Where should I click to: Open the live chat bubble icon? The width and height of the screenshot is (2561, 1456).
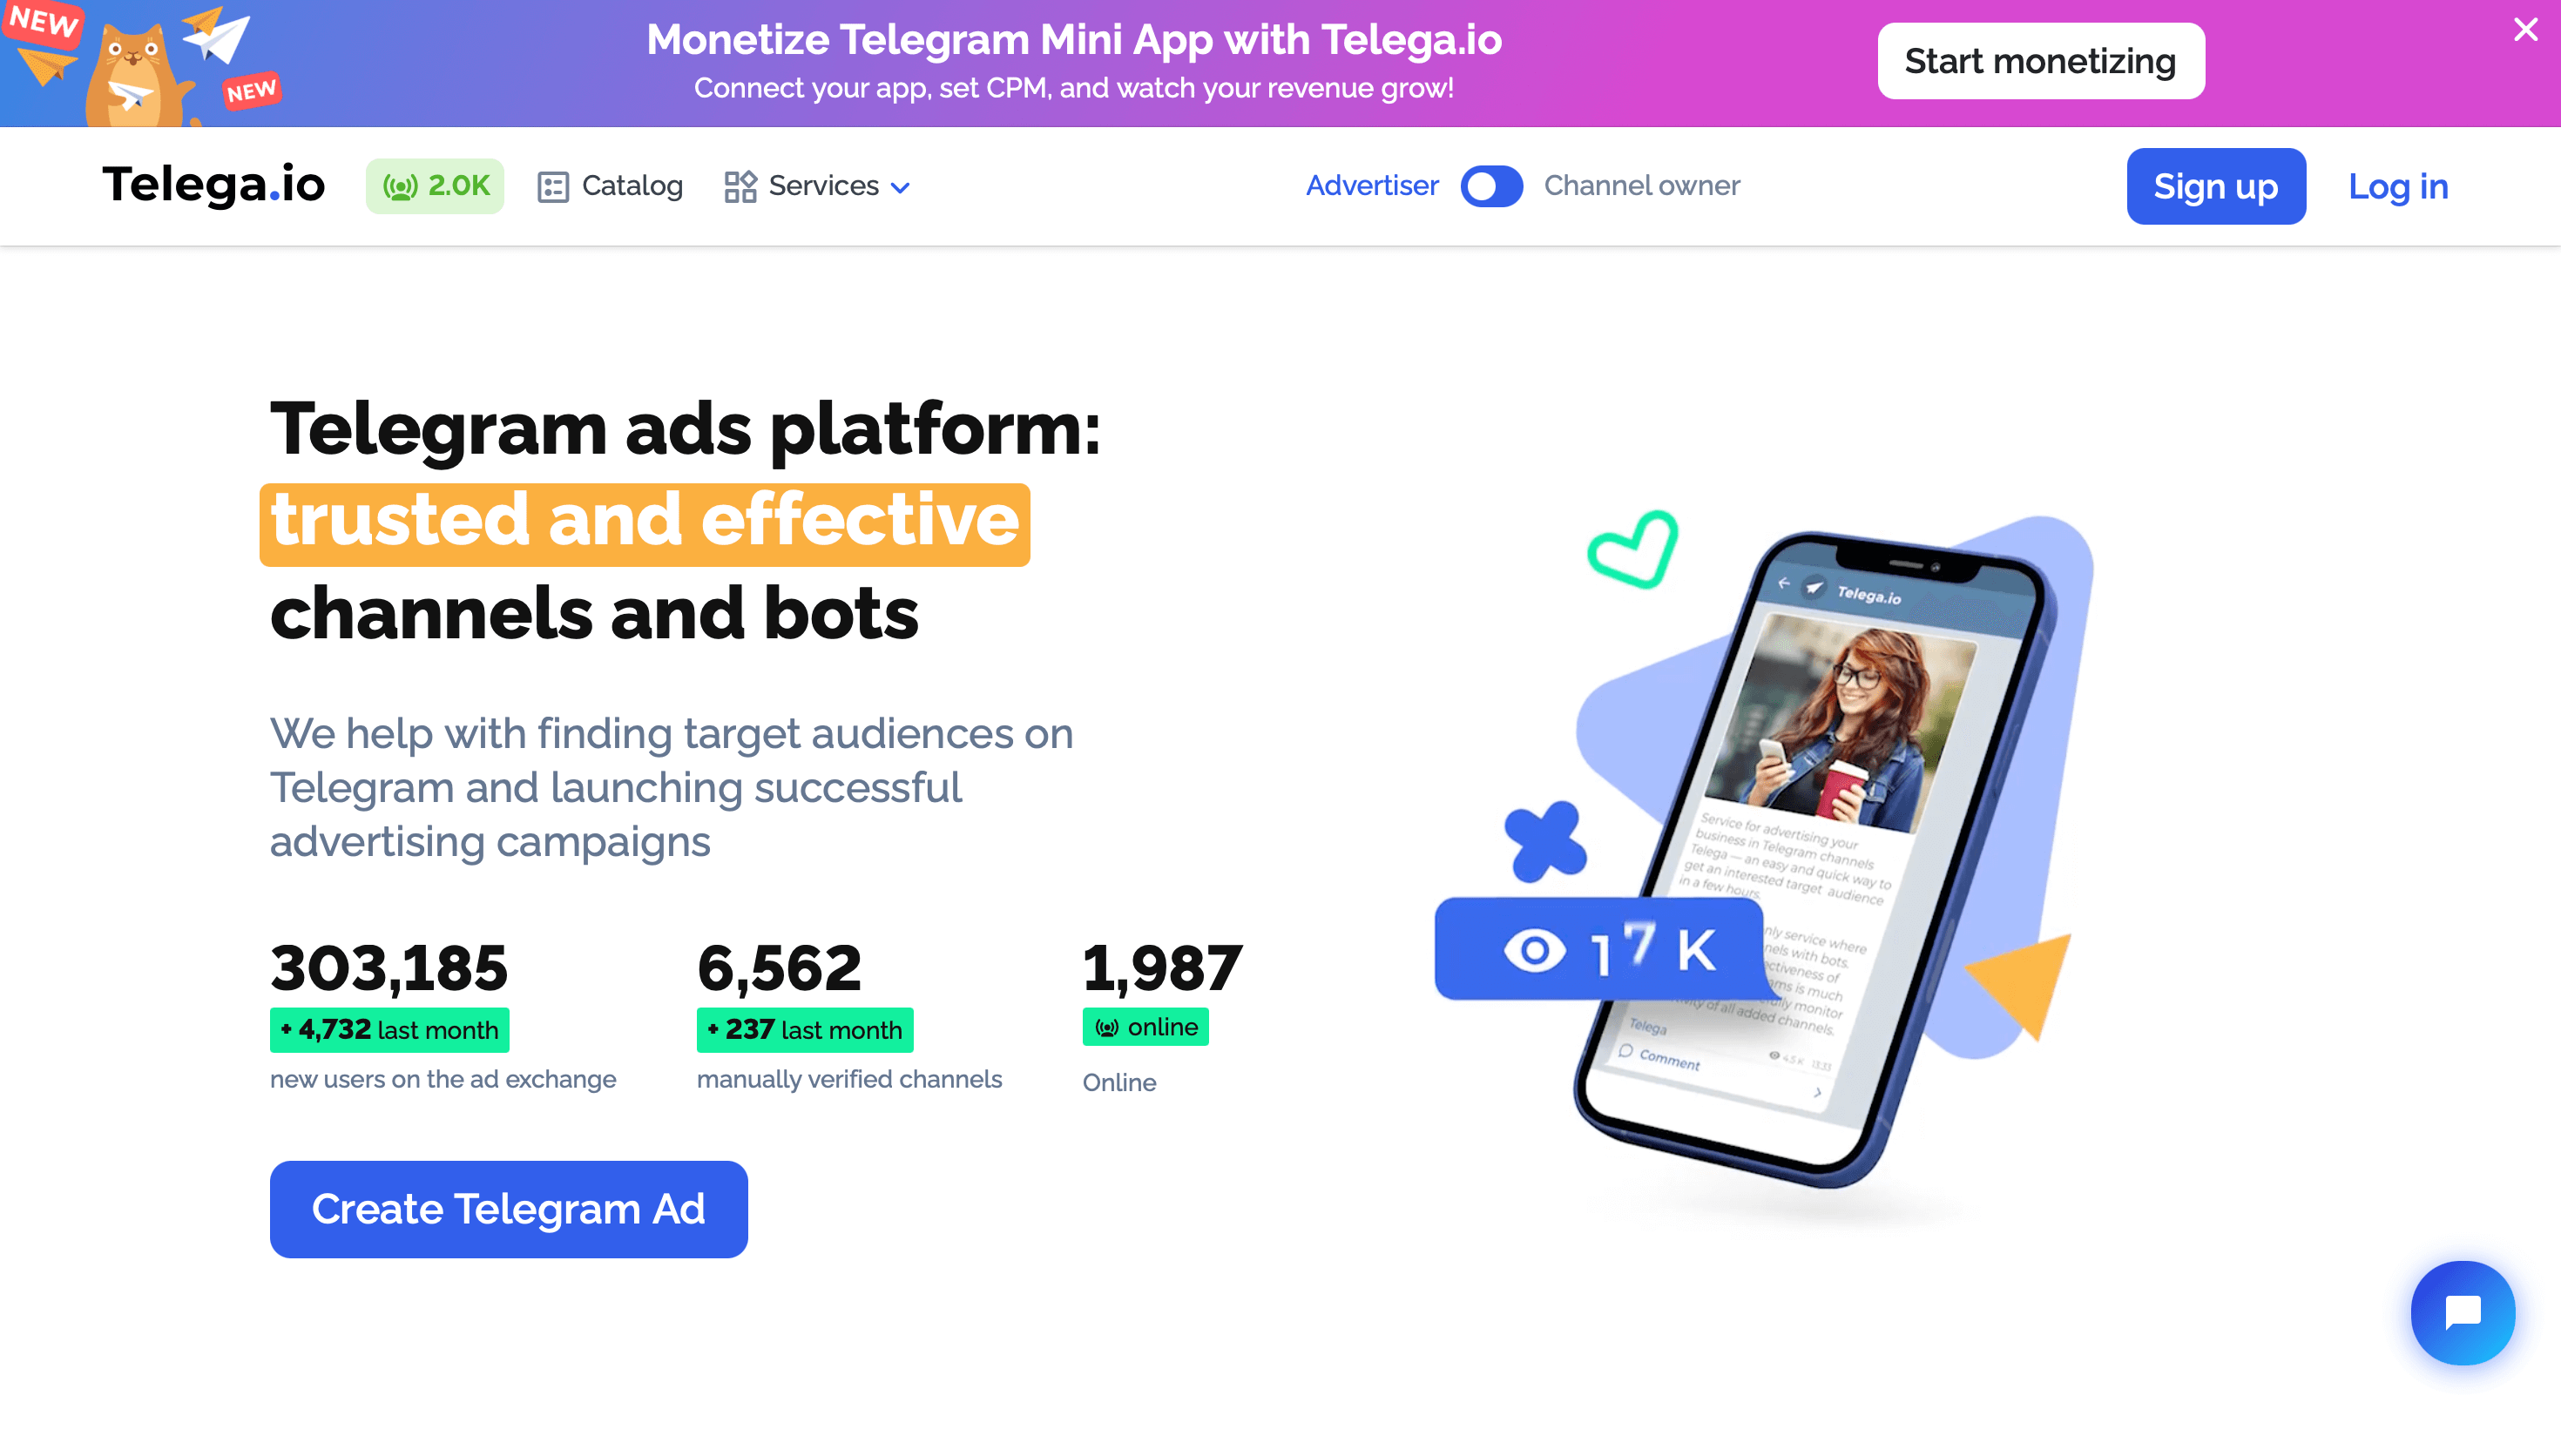2462,1312
